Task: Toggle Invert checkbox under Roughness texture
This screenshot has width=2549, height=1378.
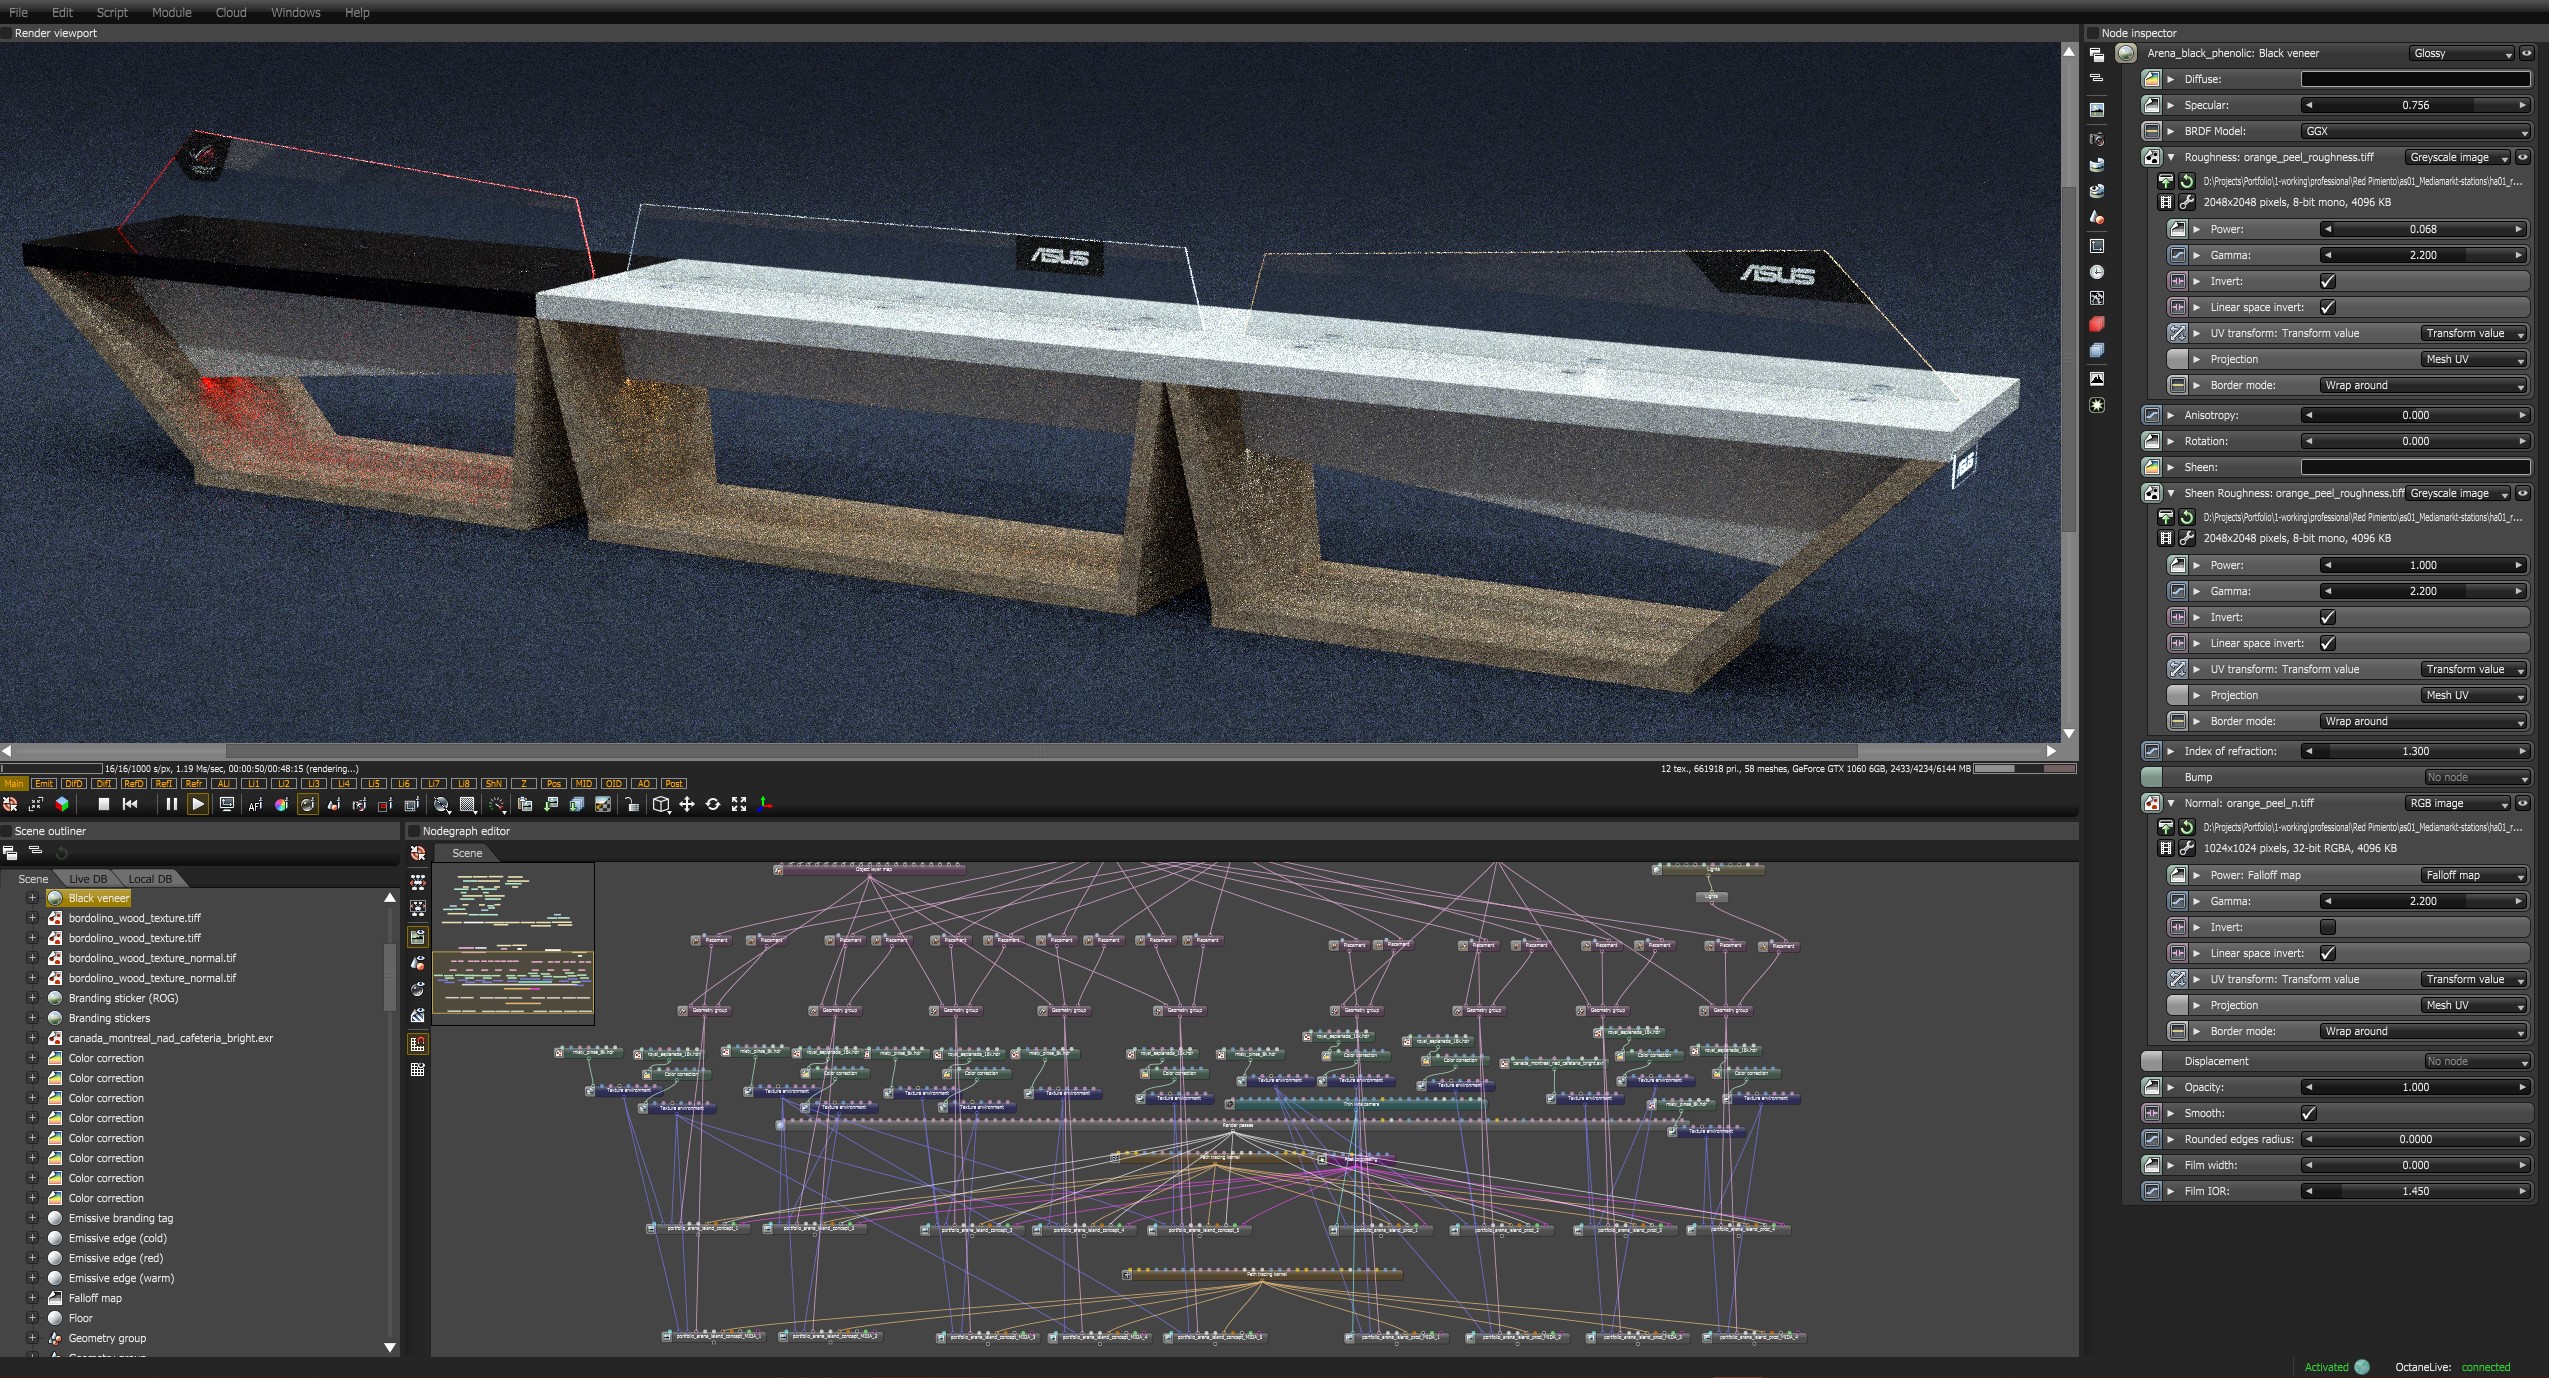Action: [2327, 281]
